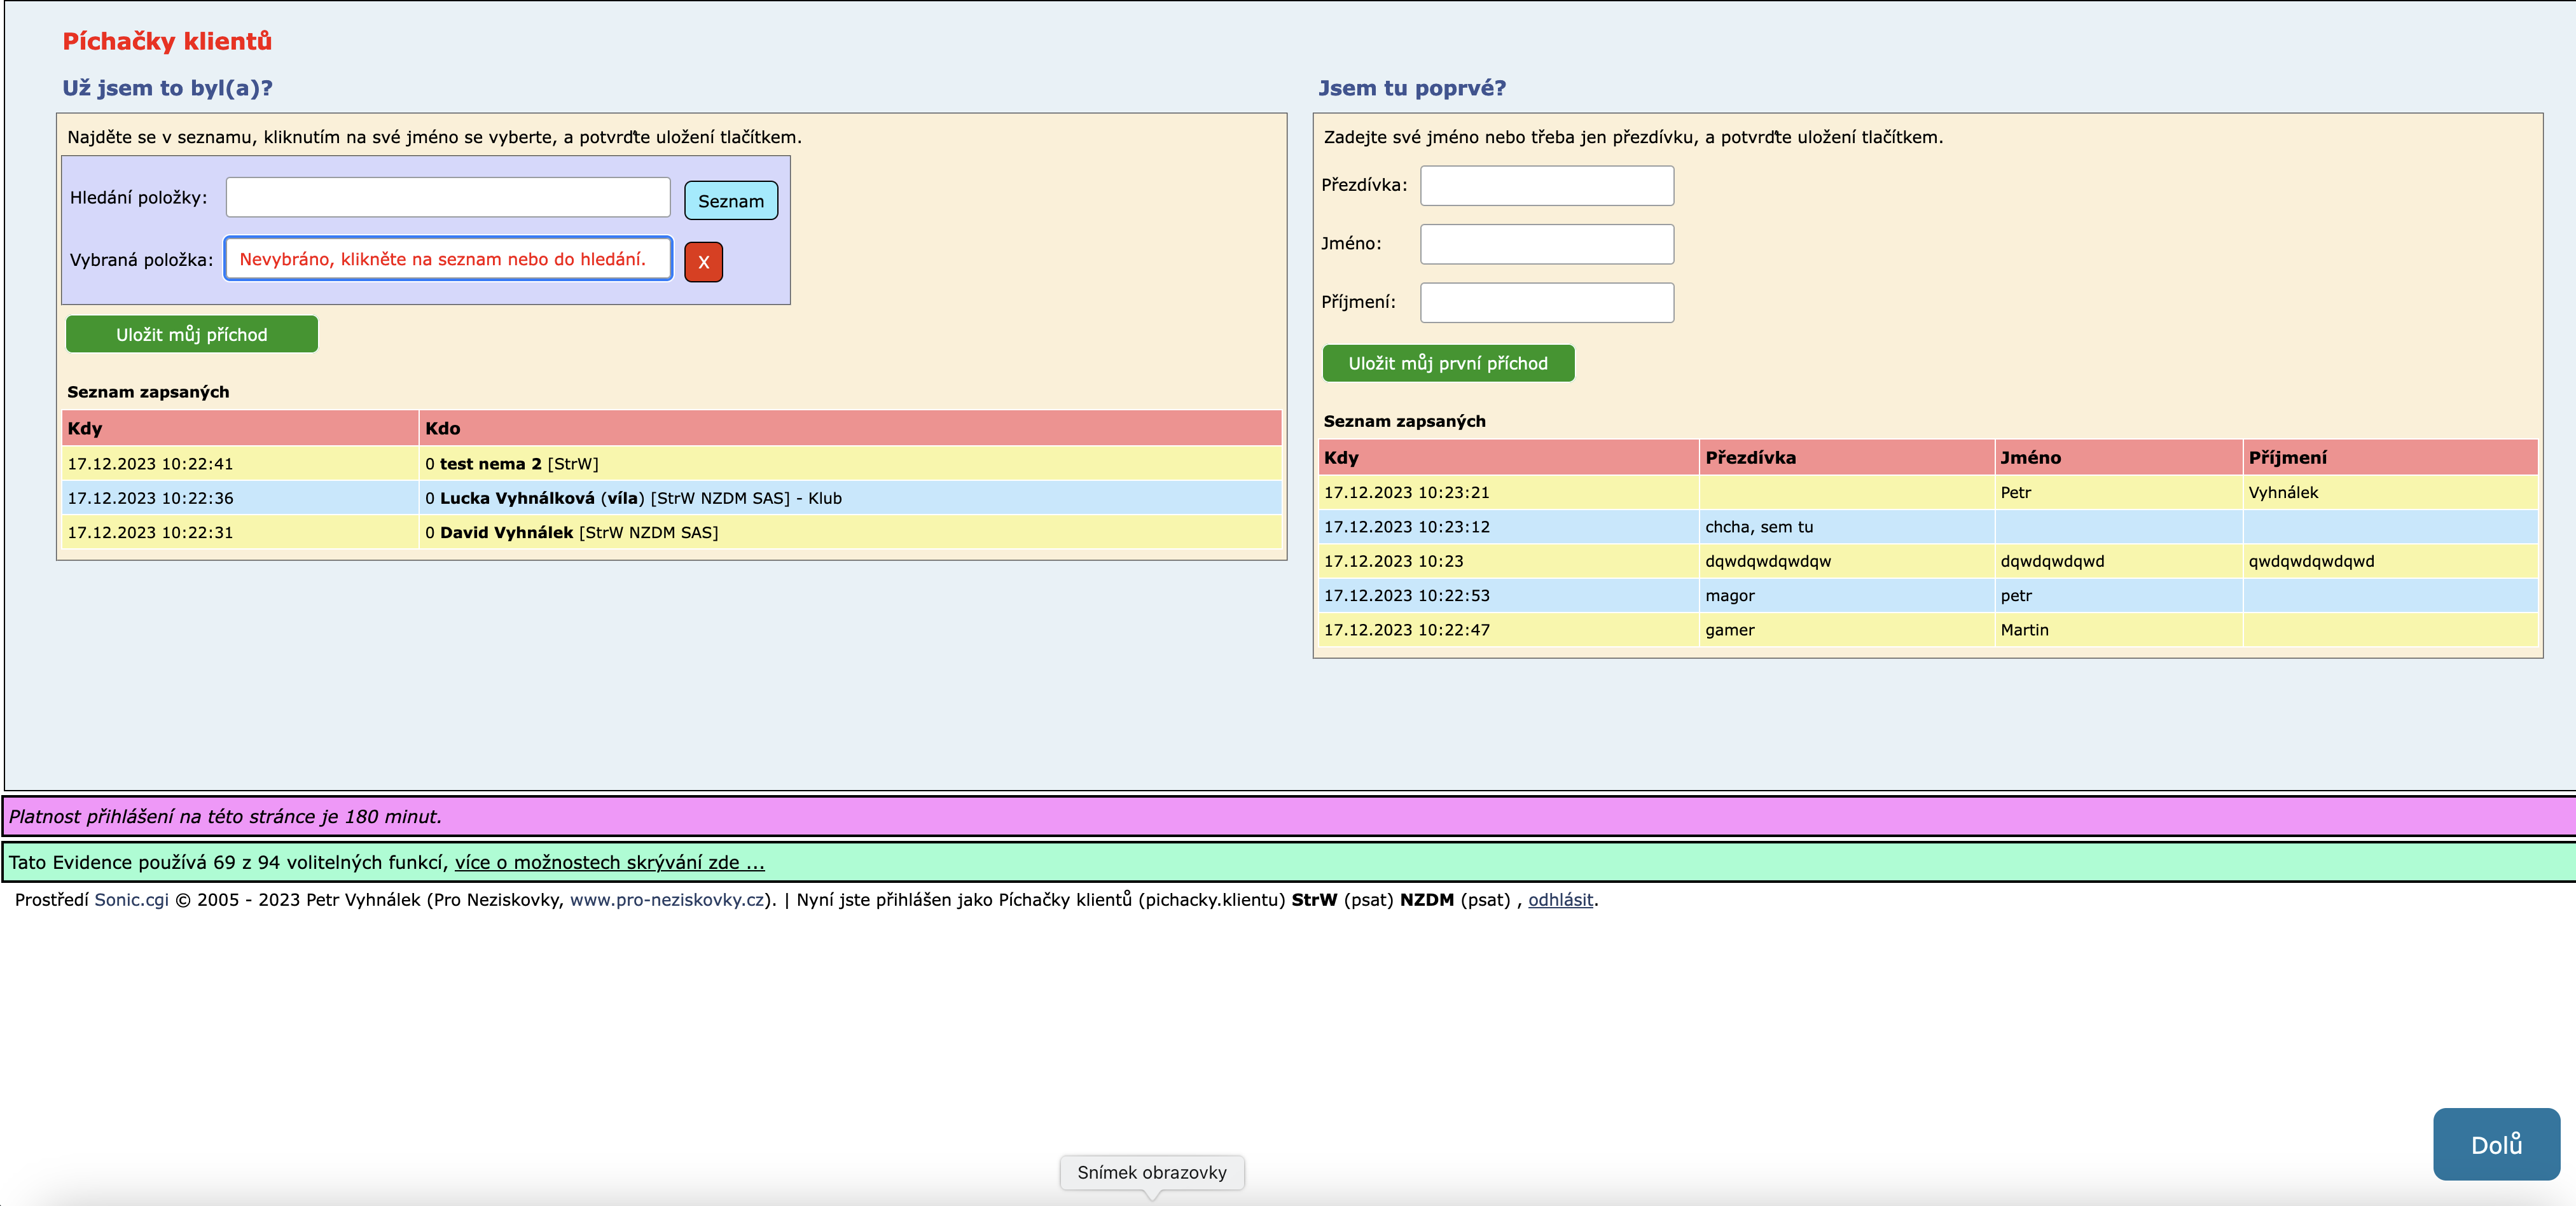This screenshot has width=2576, height=1206.
Task: Click the gamer Martin table row
Action: click(1729, 630)
